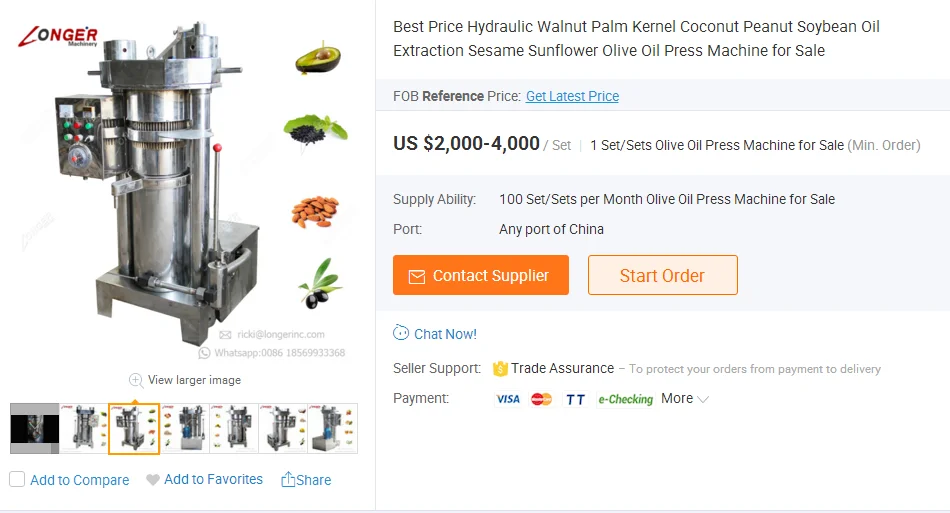Click the MasterCard payment icon

(542, 399)
